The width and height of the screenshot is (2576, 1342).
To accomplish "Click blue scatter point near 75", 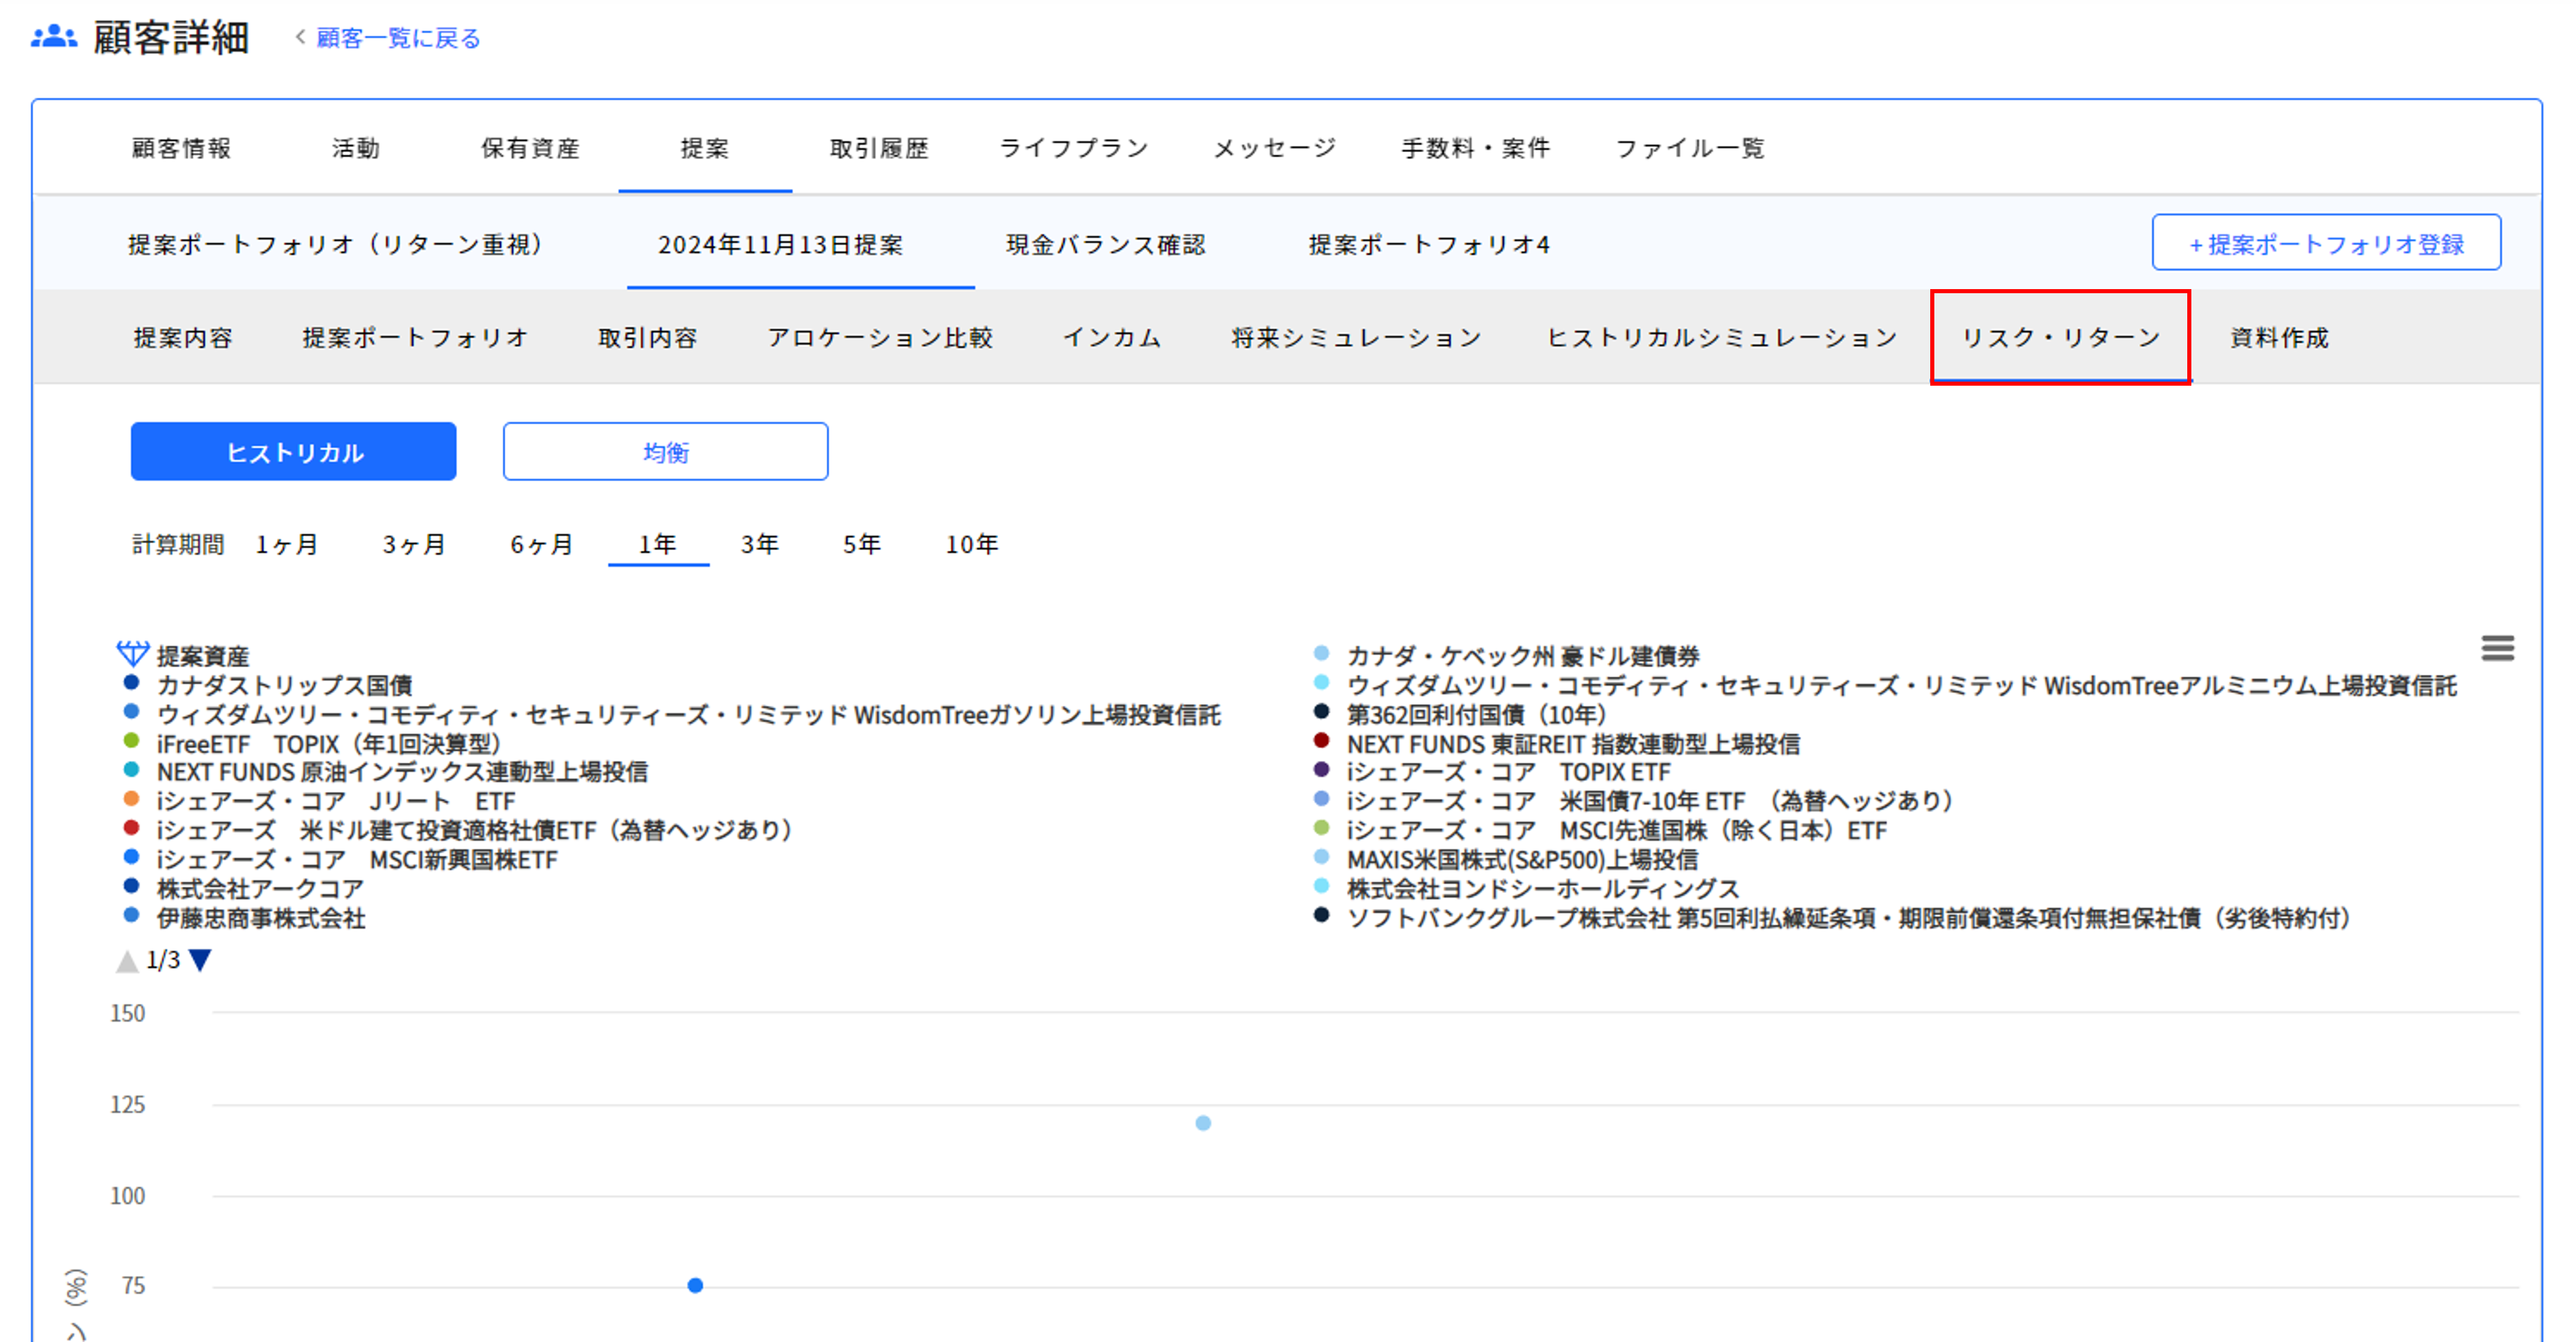I will tap(695, 1285).
